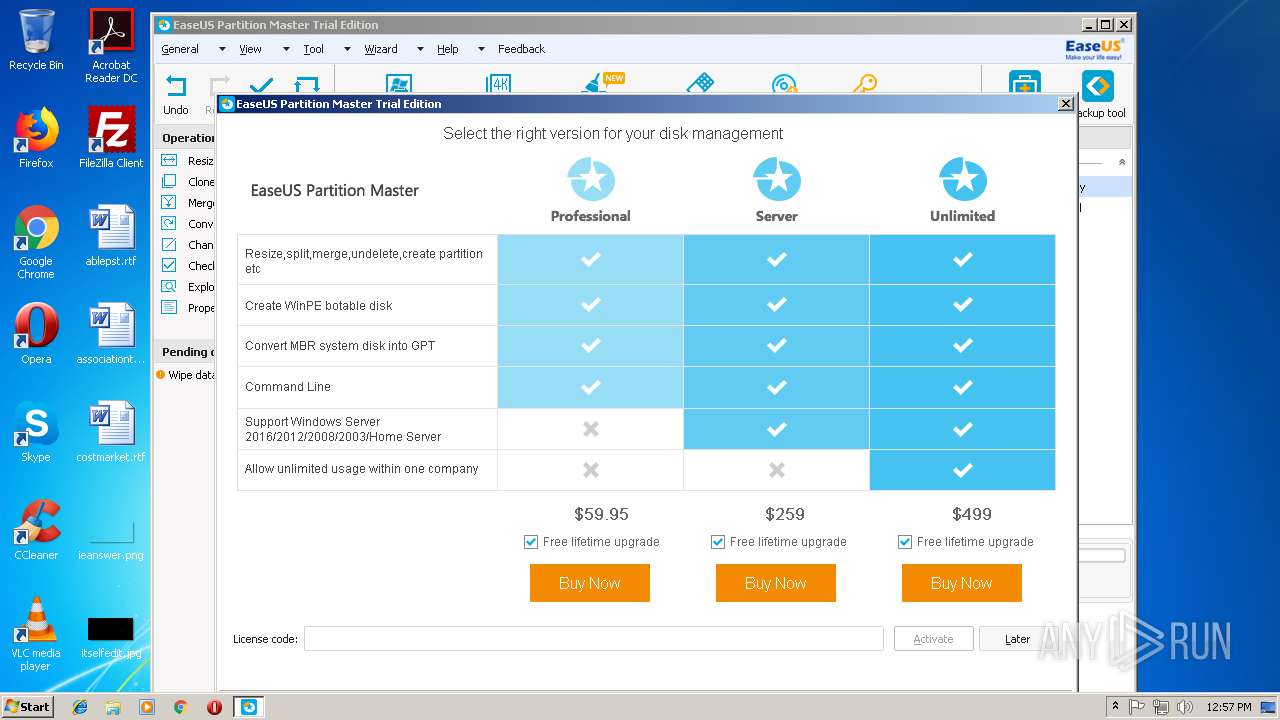Image resolution: width=1280 pixels, height=720 pixels.
Task: Click the Windows Start button
Action: pyautogui.click(x=28, y=707)
